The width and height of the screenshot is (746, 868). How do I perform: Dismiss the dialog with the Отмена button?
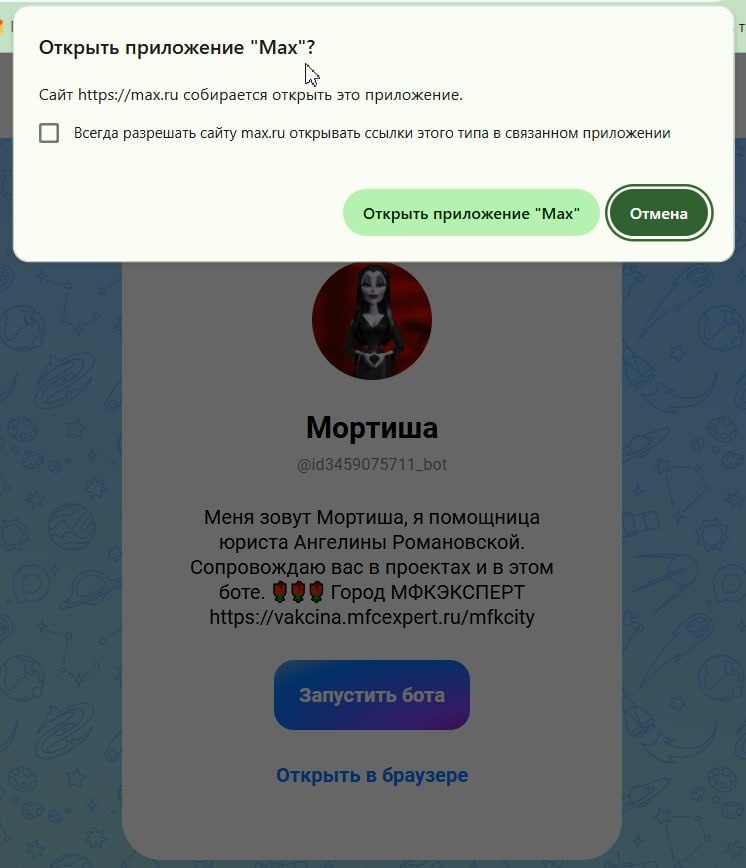tap(659, 213)
